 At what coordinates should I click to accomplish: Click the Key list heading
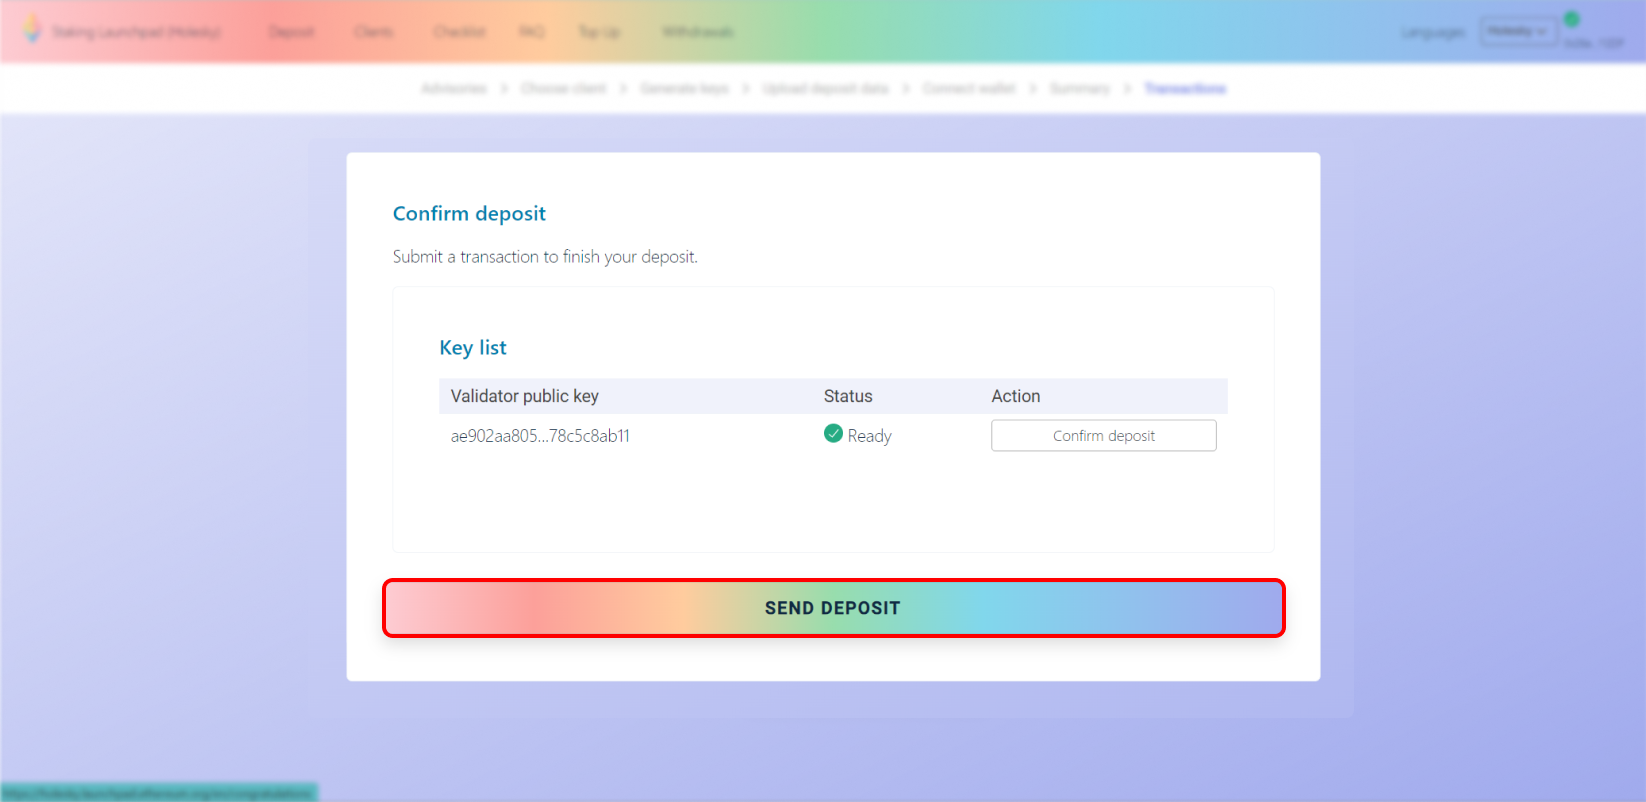pos(473,347)
